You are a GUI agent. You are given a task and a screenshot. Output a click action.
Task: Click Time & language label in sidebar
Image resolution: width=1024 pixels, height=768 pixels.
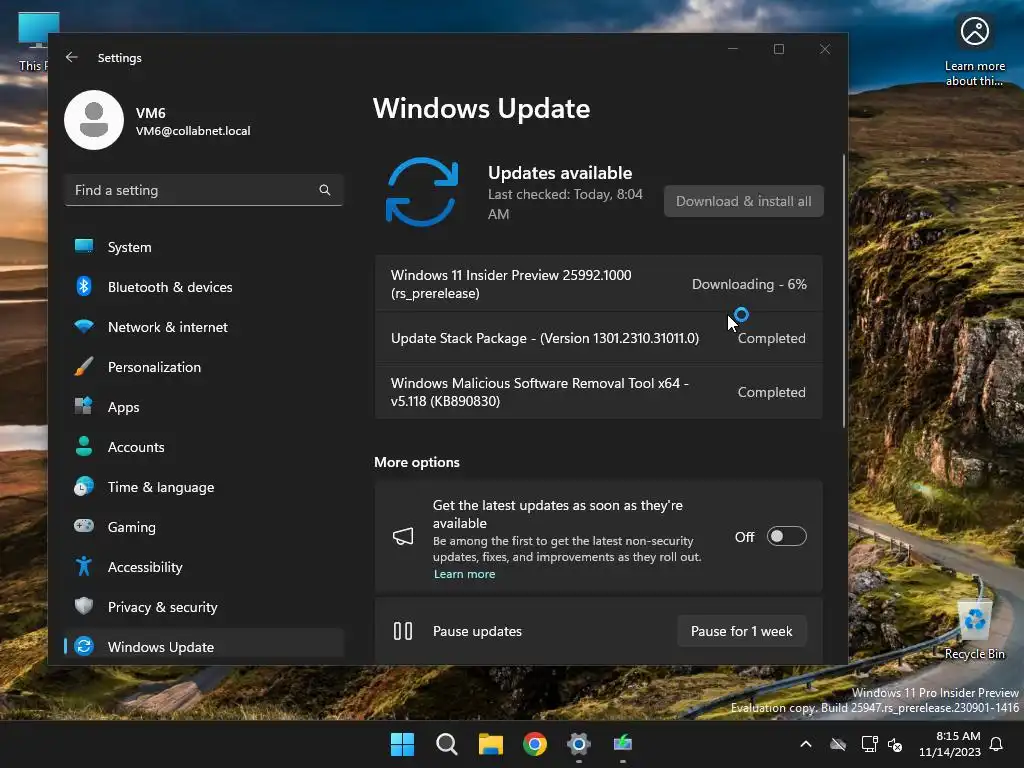pyautogui.click(x=161, y=487)
